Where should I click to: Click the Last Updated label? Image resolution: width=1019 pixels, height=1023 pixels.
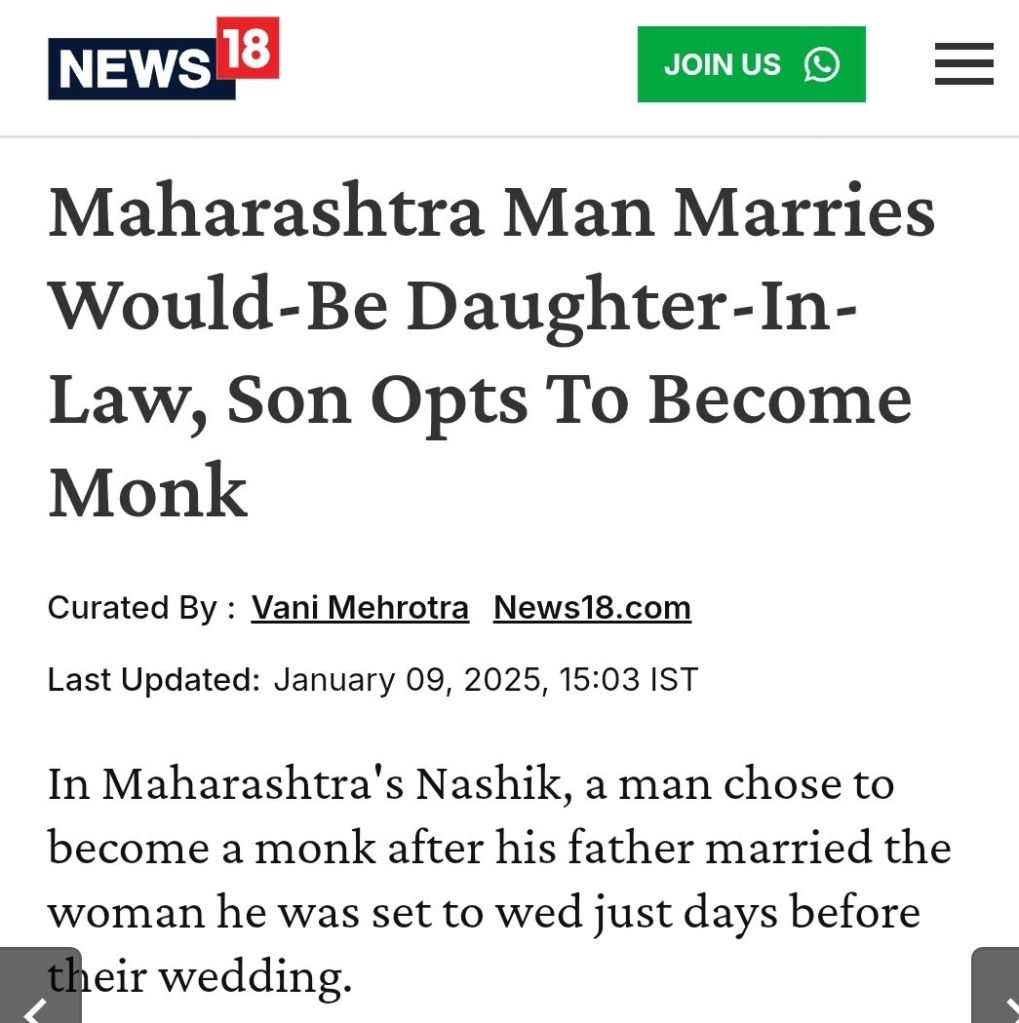pyautogui.click(x=153, y=680)
